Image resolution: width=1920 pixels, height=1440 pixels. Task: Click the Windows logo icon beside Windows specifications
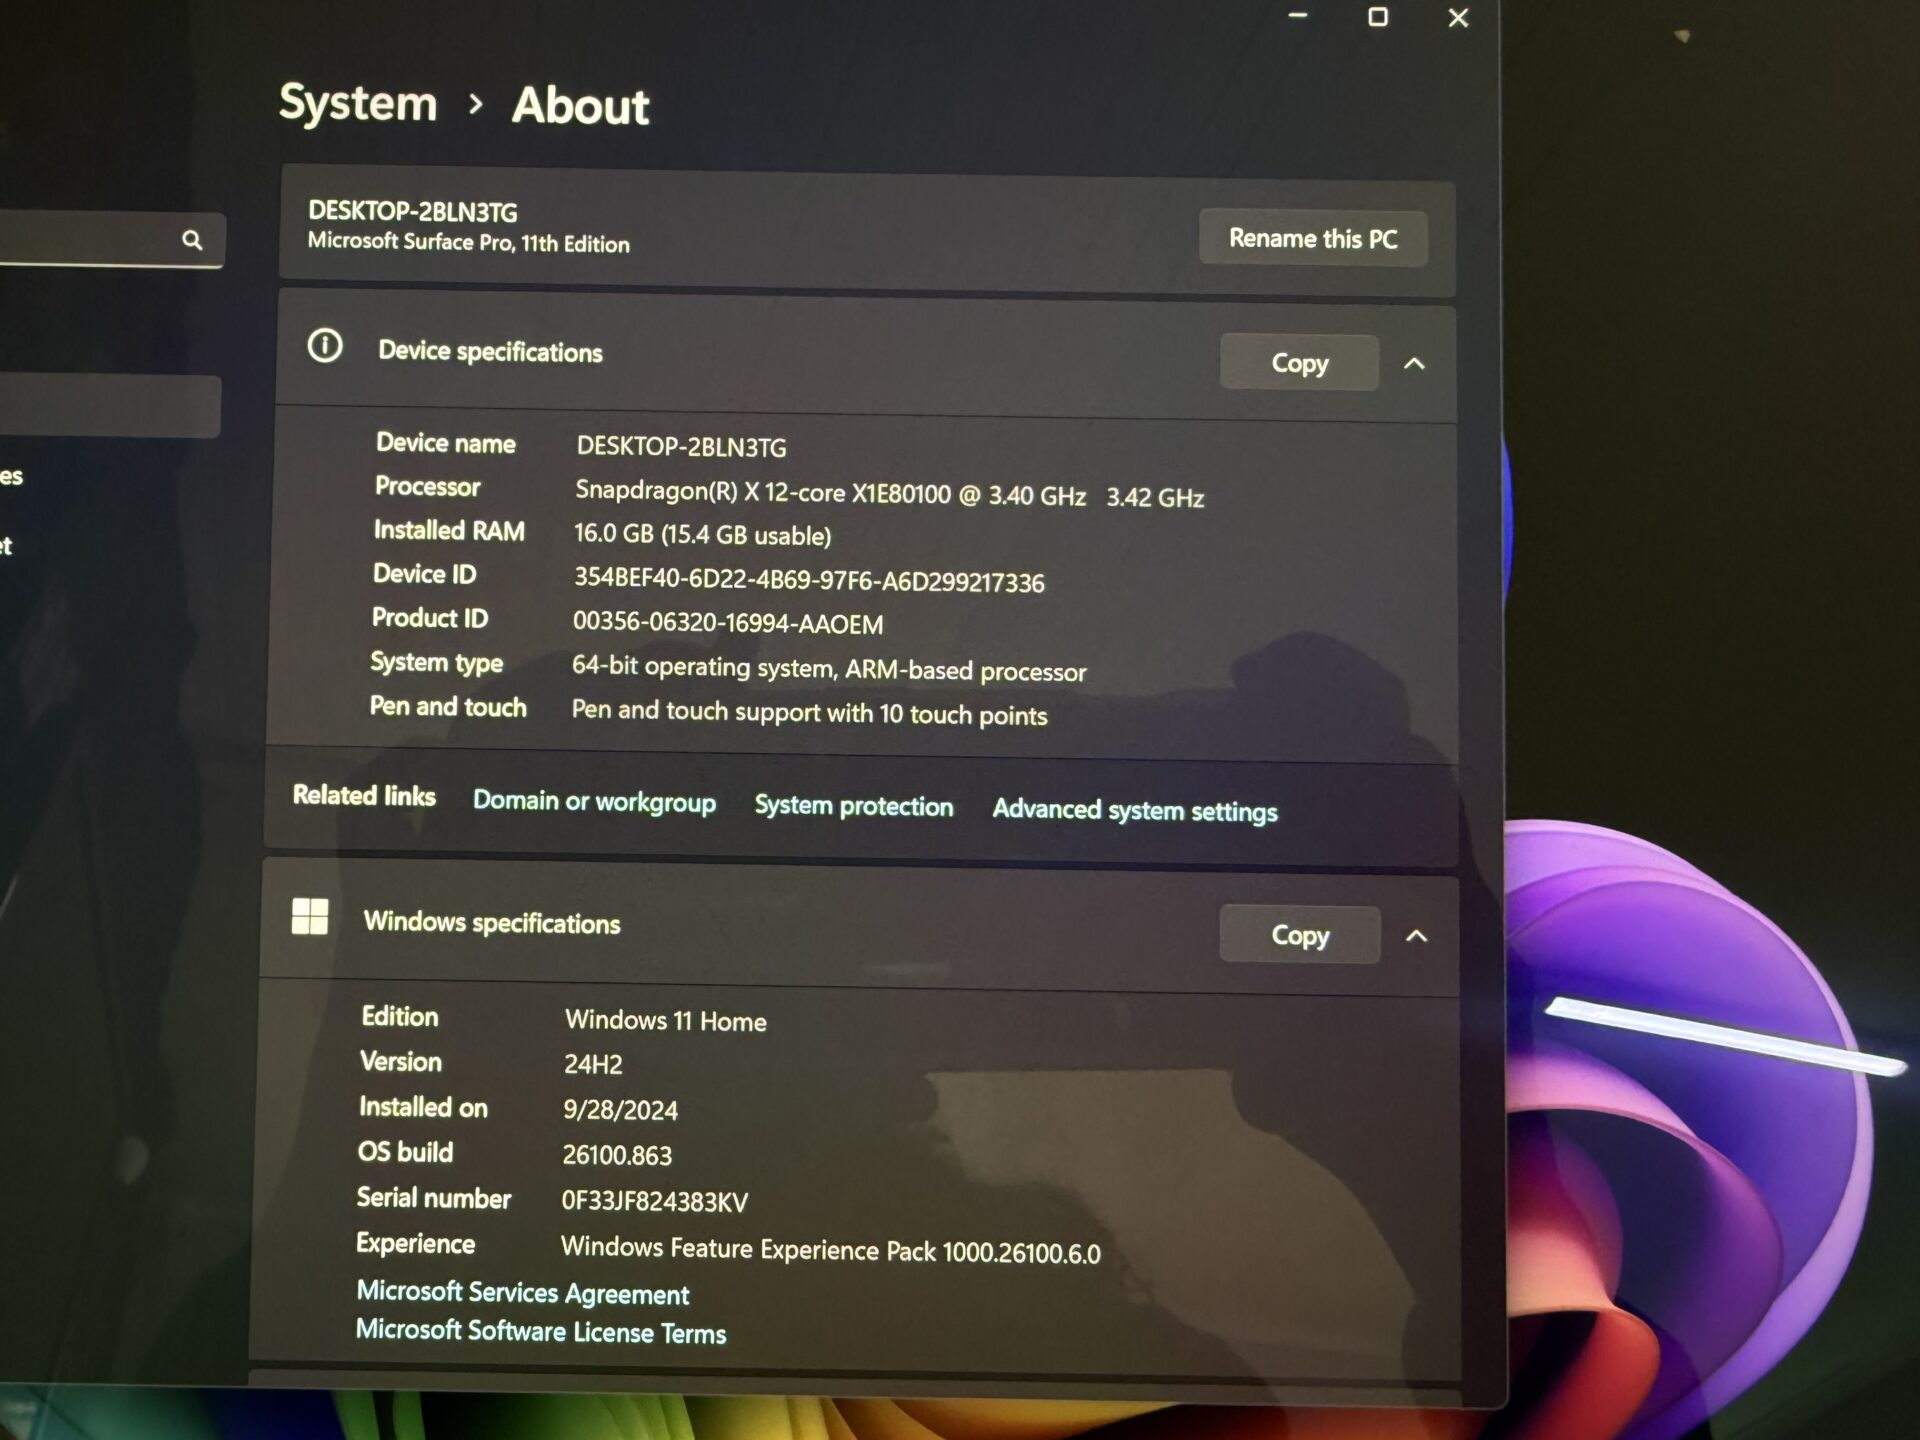pyautogui.click(x=311, y=916)
